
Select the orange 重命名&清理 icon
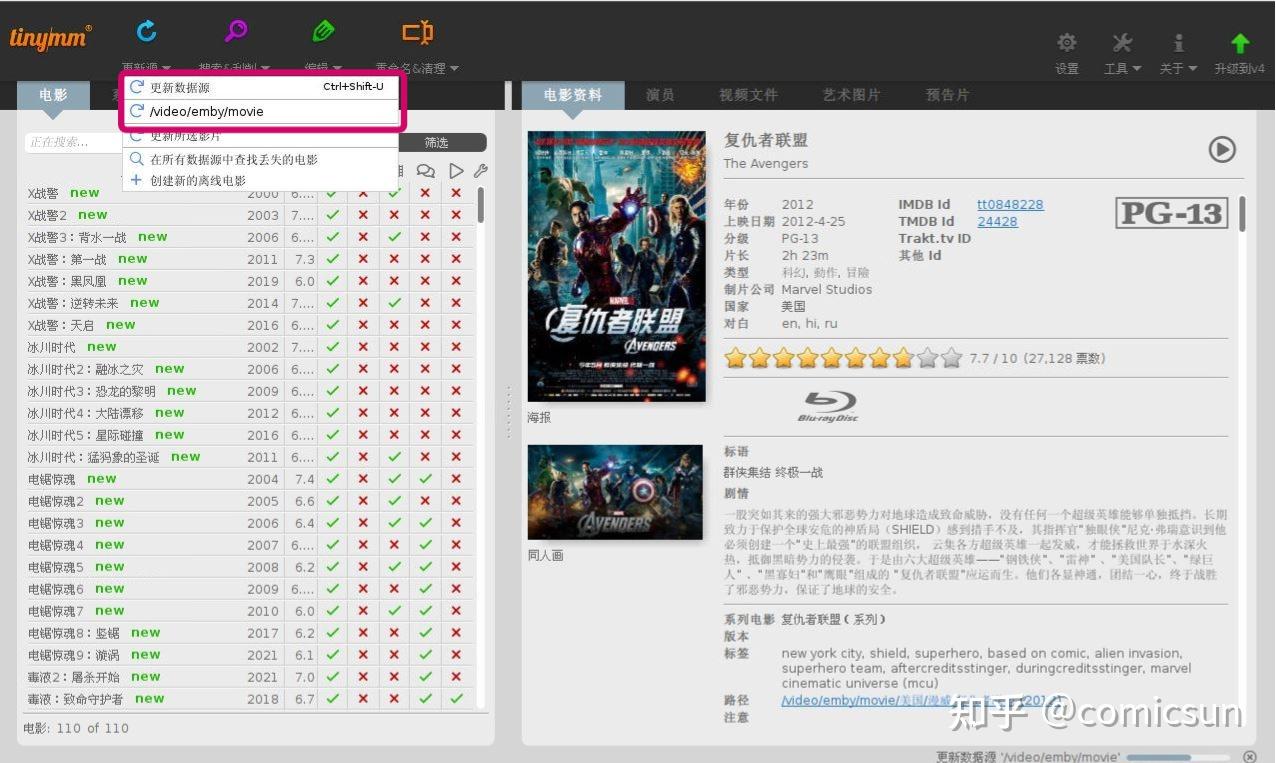[417, 31]
